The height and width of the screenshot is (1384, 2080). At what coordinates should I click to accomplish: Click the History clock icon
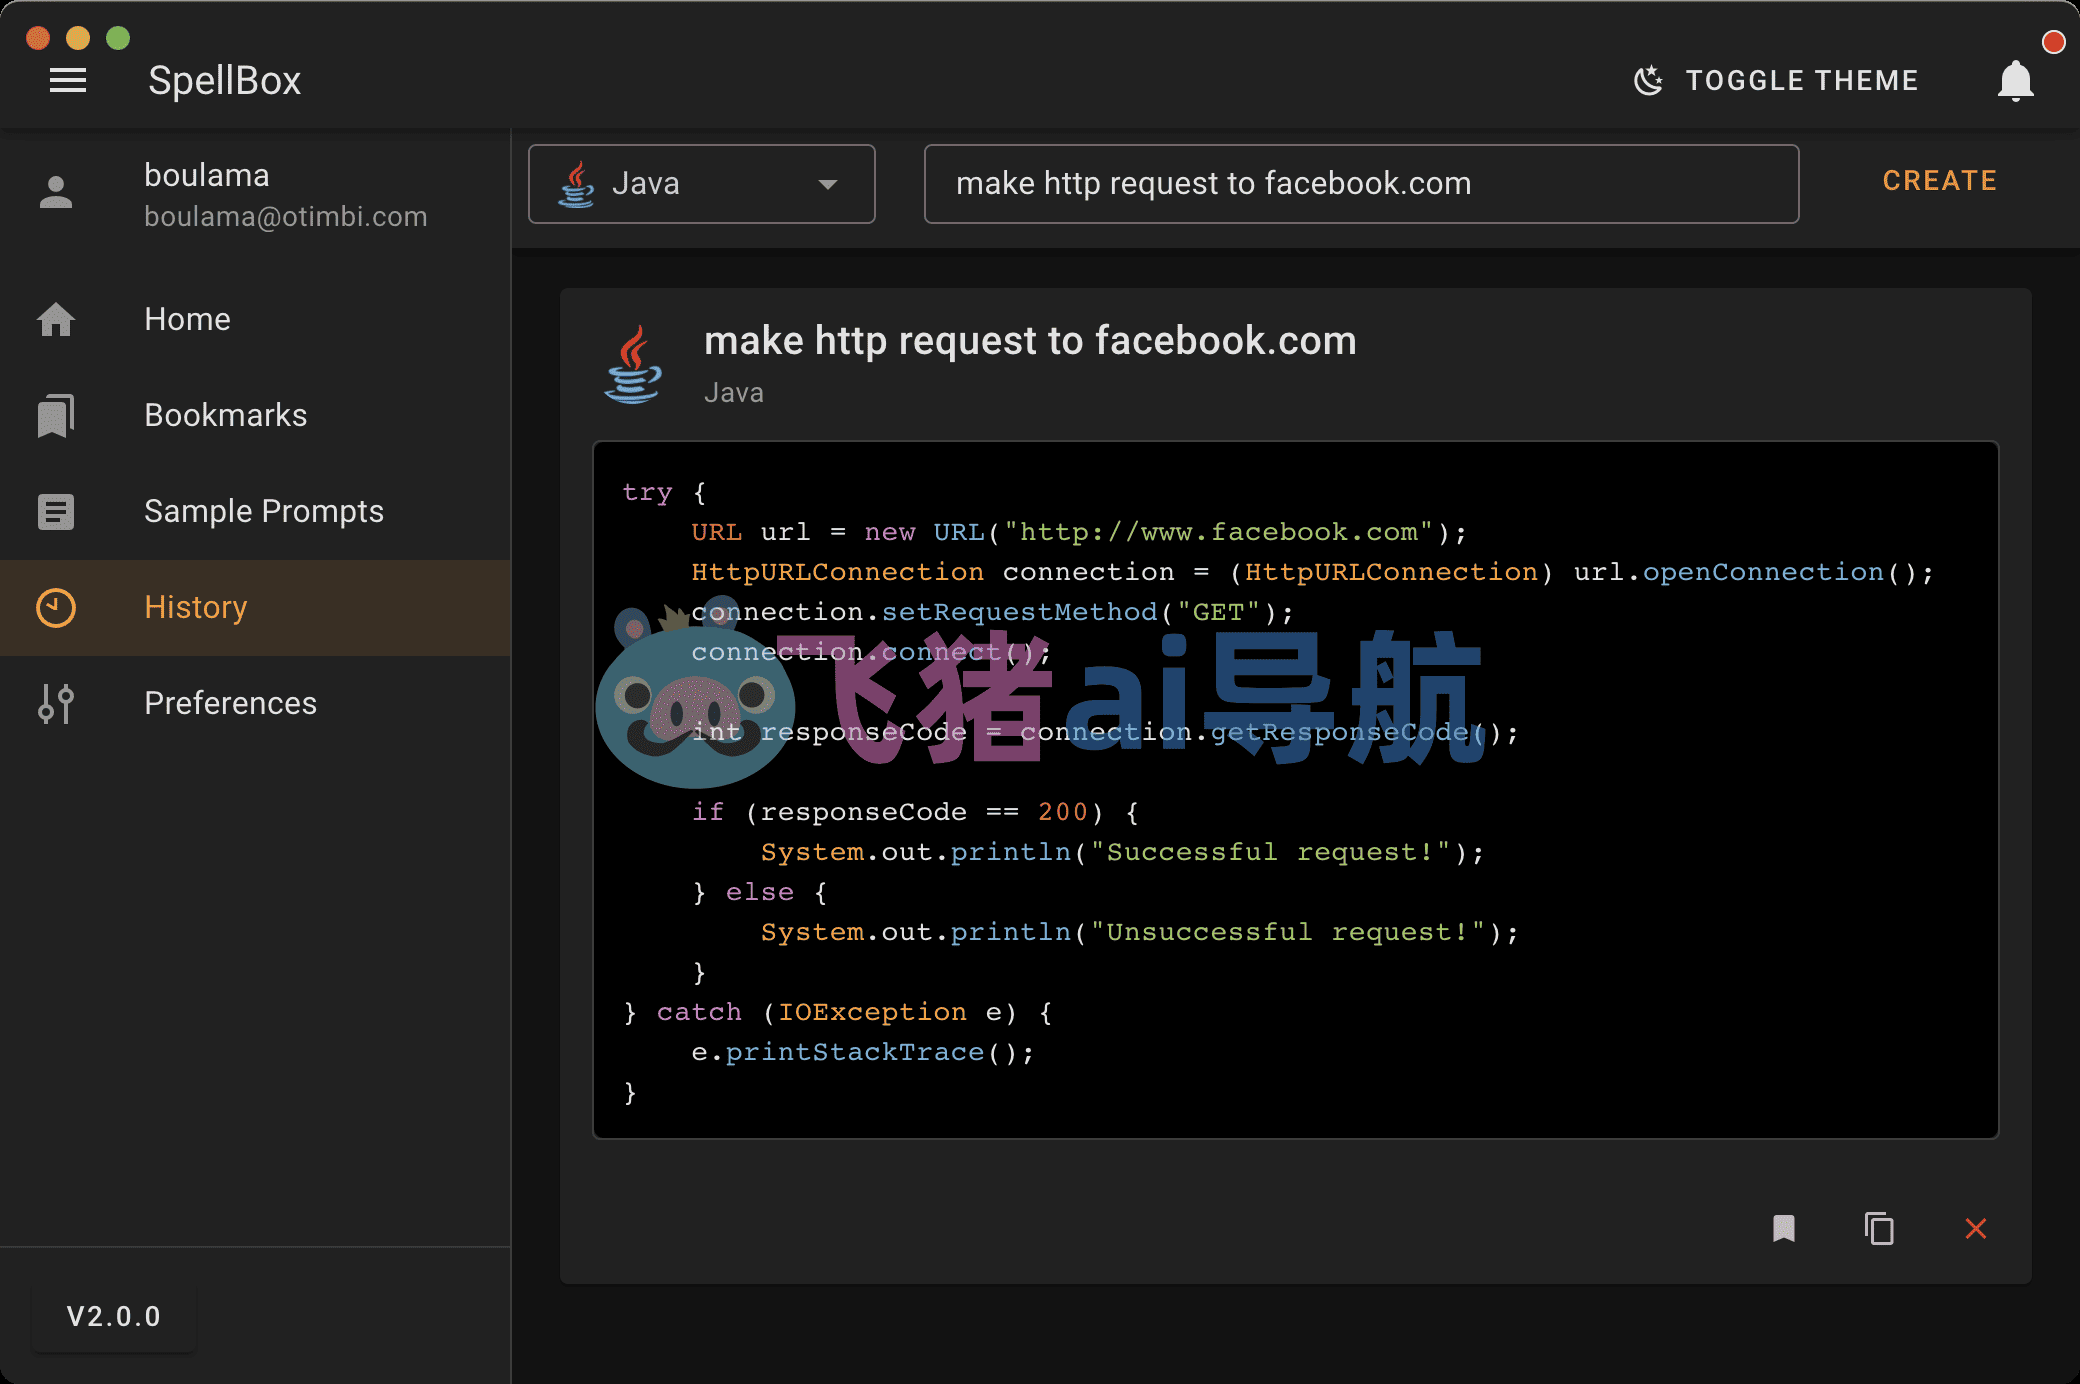56,607
